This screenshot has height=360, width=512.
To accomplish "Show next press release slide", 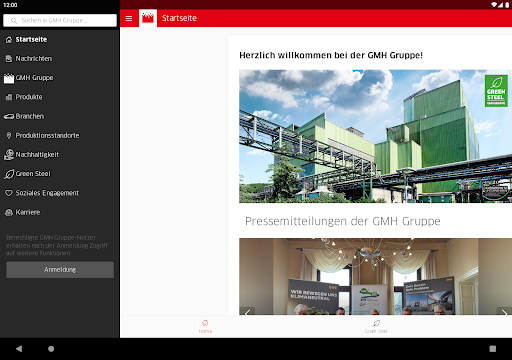I will tap(504, 312).
